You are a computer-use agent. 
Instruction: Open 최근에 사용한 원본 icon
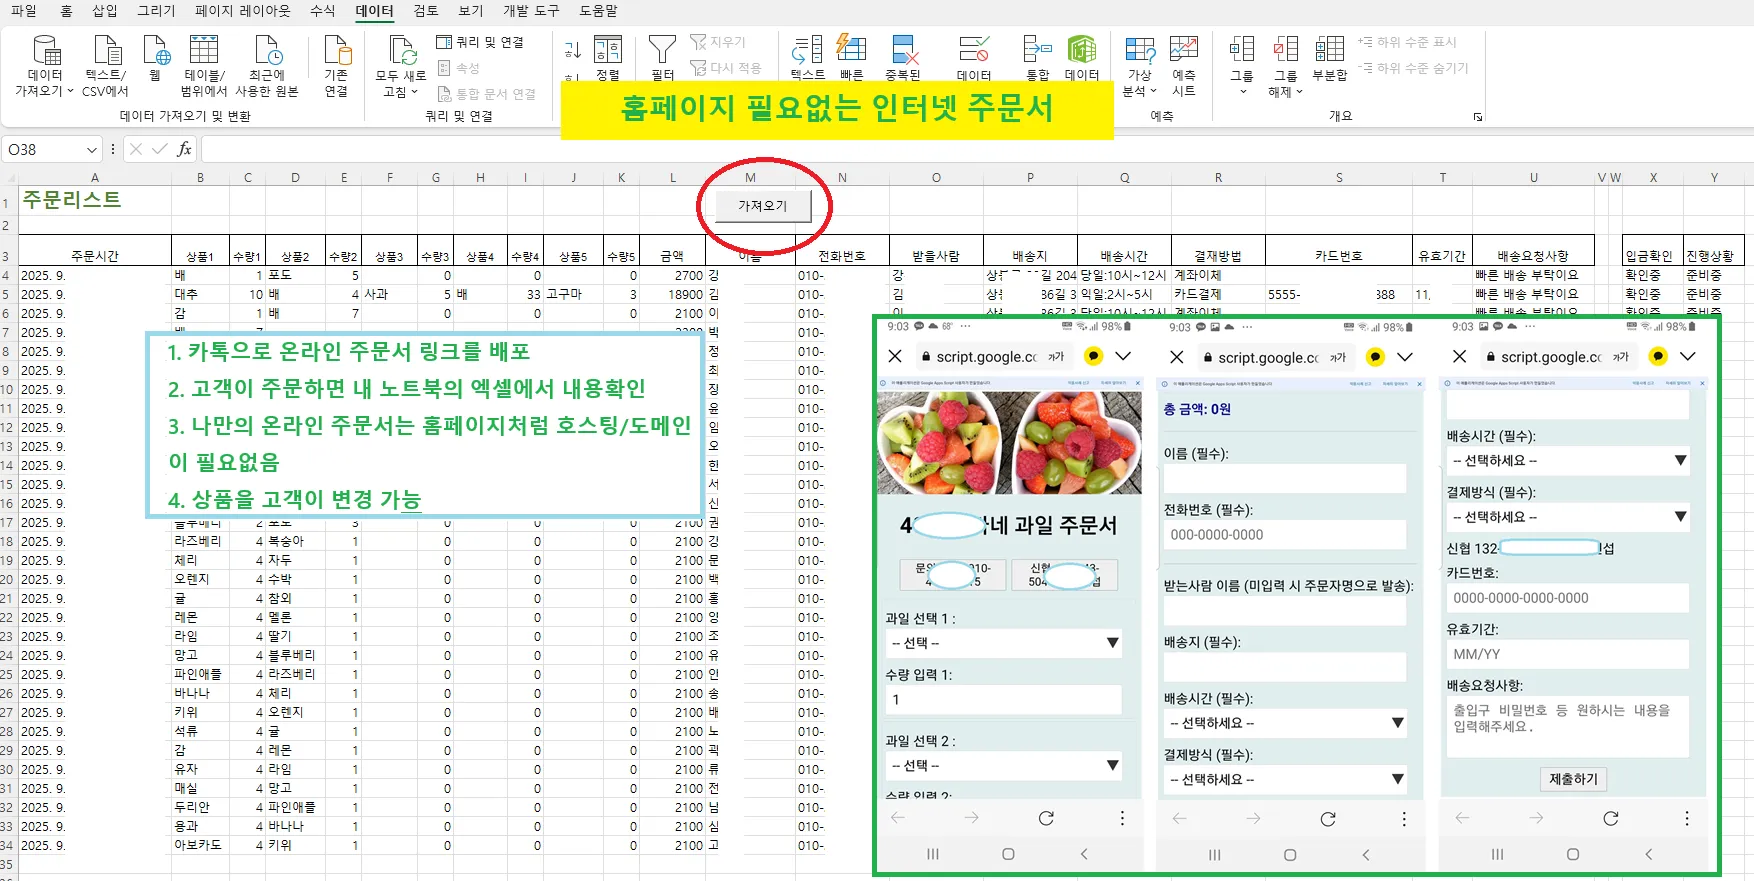[x=267, y=51]
